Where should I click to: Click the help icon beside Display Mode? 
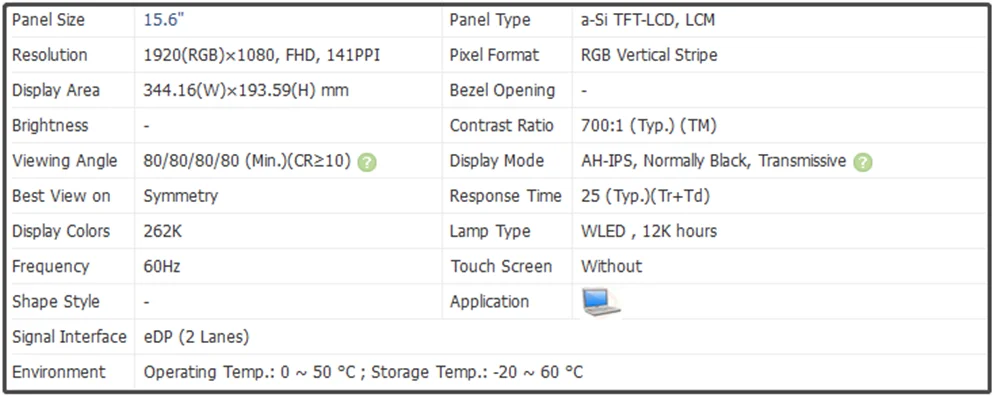(x=862, y=162)
